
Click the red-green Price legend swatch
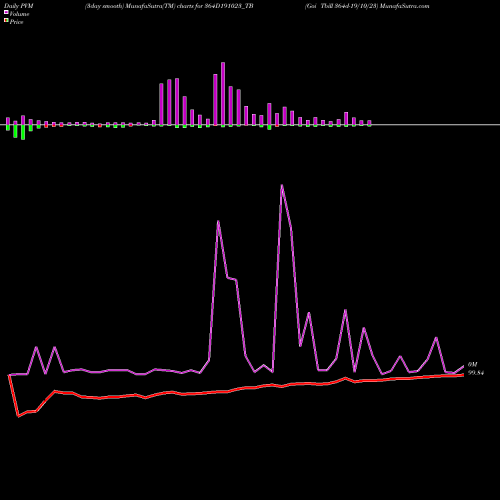pos(6,21)
